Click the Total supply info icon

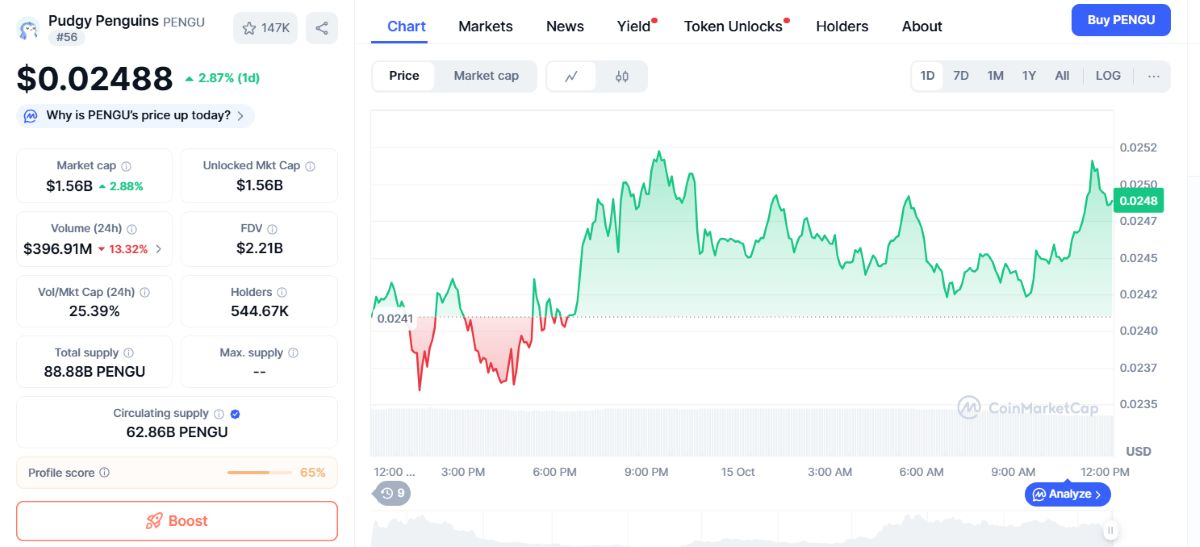click(128, 353)
